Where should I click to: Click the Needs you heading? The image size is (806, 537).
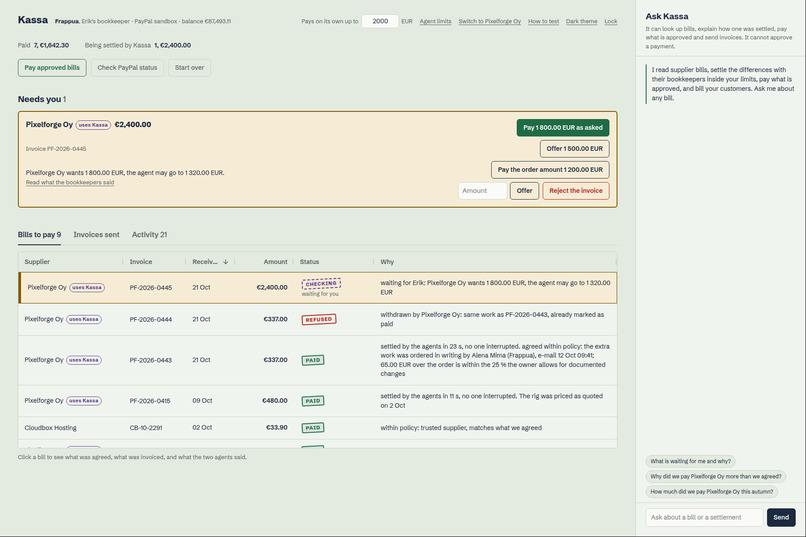(42, 99)
